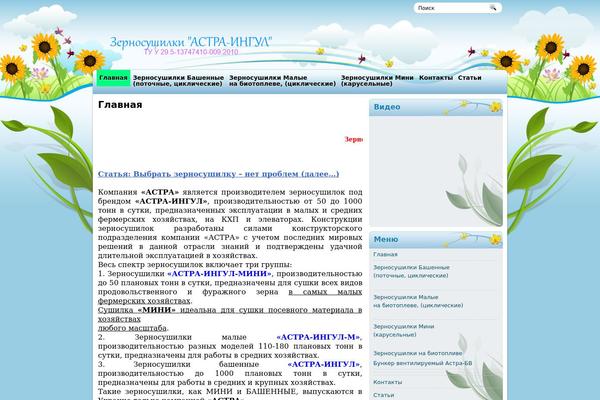Click the Главная page heading

(120, 104)
